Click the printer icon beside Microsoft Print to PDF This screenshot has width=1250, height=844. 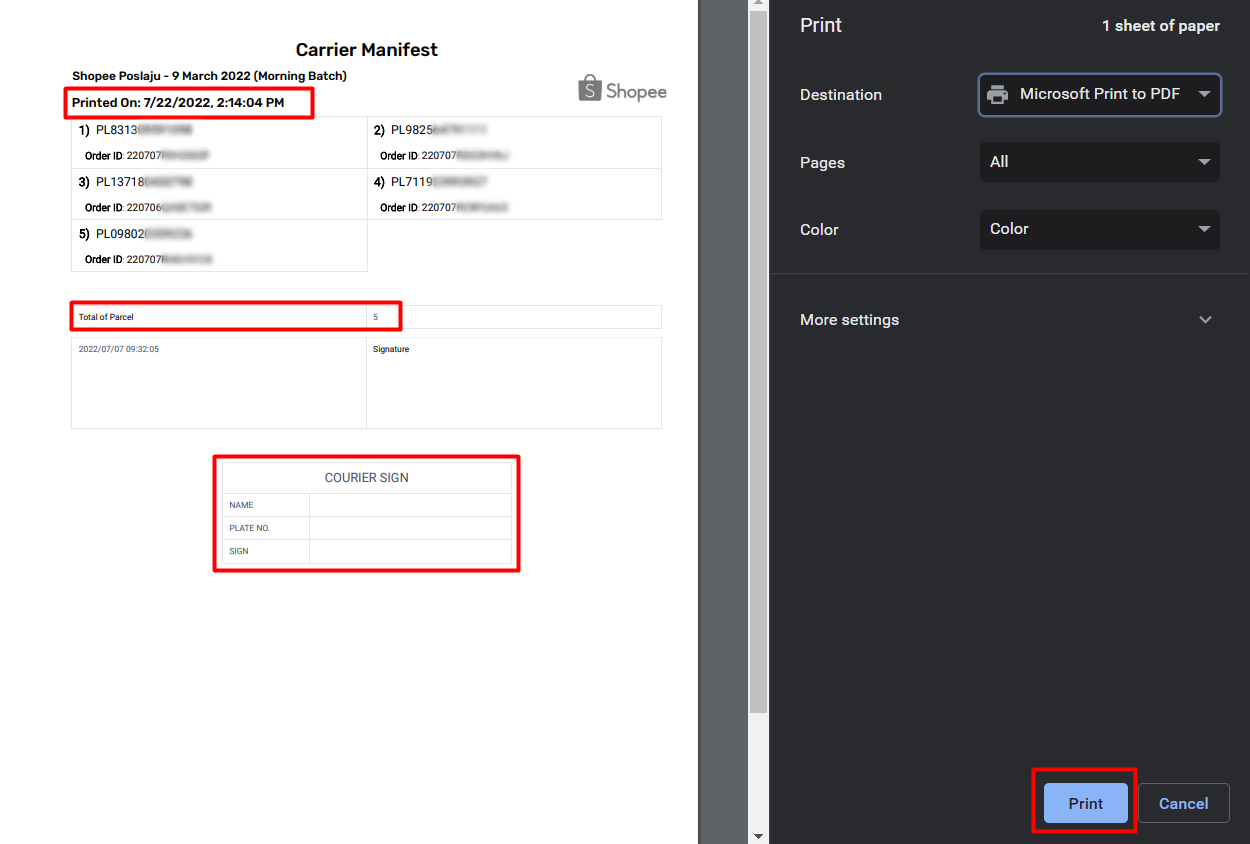click(997, 94)
